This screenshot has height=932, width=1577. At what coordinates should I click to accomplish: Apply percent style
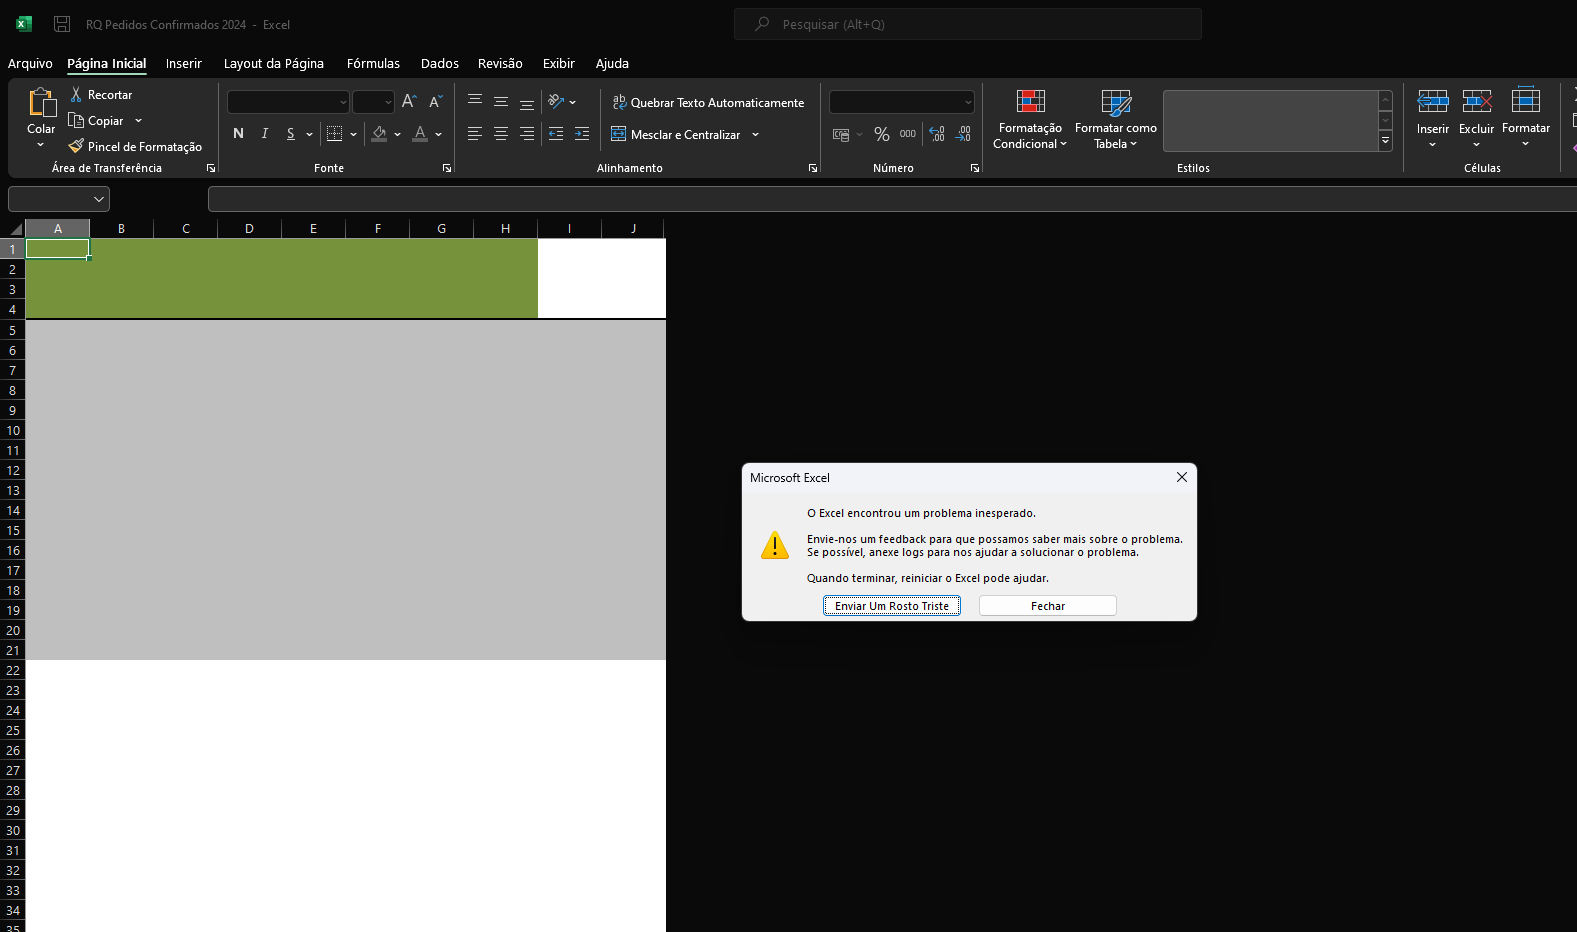882,134
